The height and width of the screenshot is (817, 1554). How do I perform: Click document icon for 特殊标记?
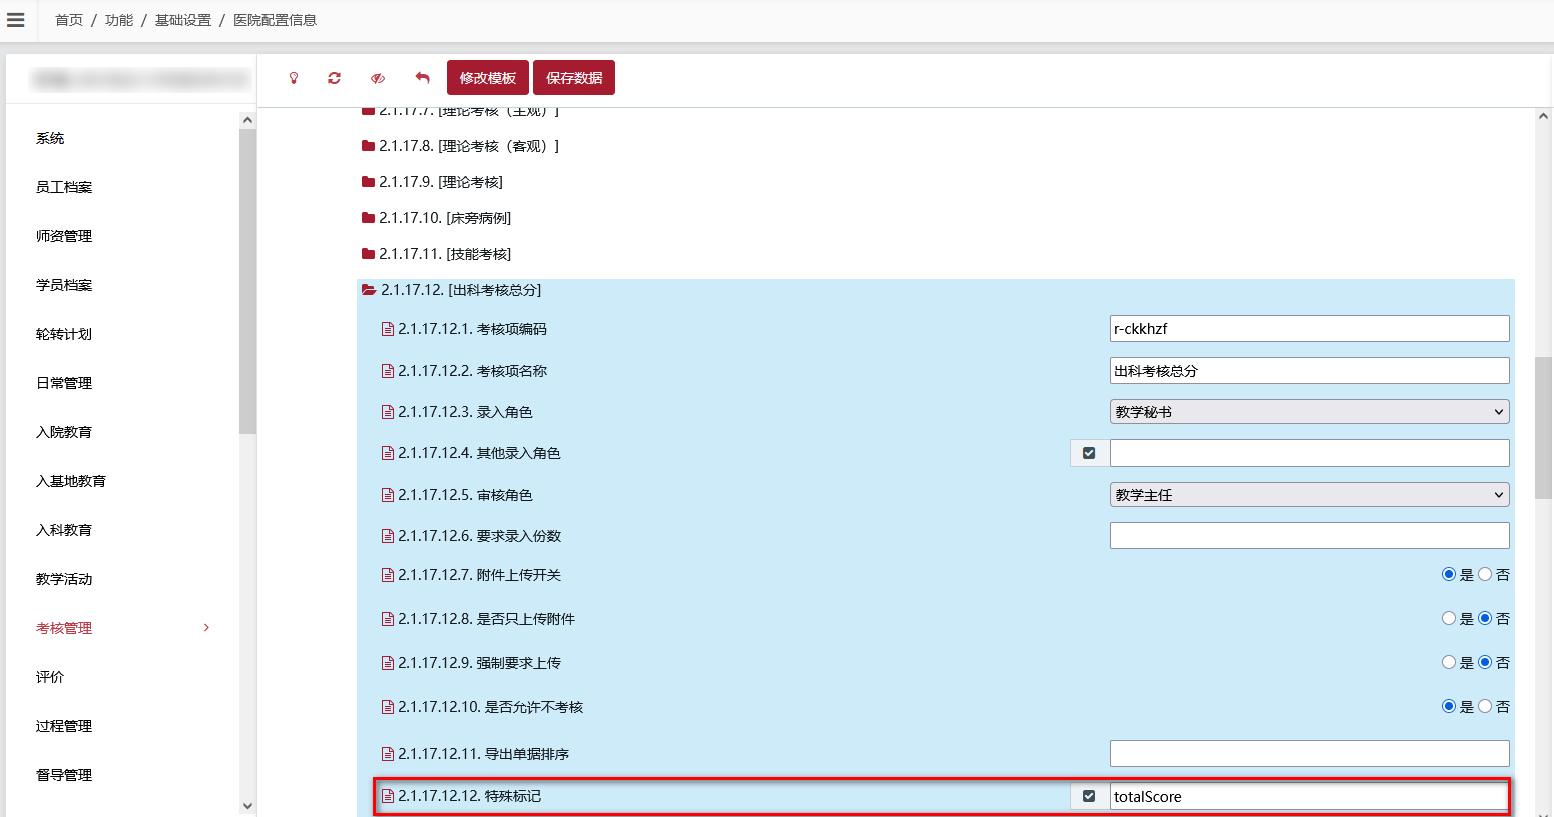388,796
